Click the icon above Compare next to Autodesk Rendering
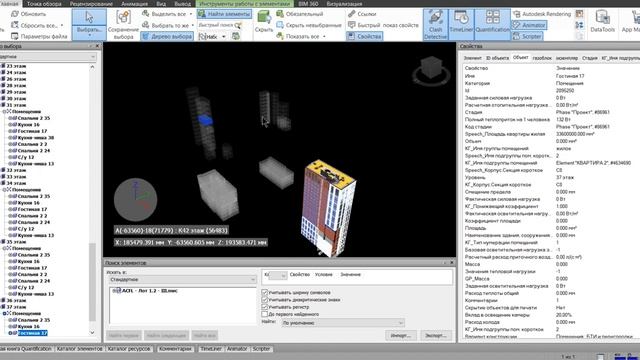This screenshot has width=640, height=360. tap(579, 14)
